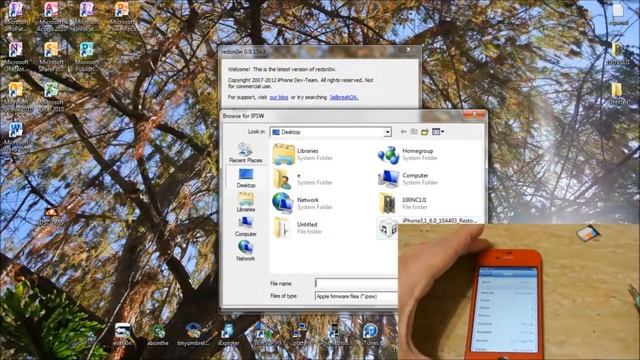Viewport: 640px width, 360px height.
Task: Open the iTunes desktop shortcut
Action: click(x=370, y=334)
